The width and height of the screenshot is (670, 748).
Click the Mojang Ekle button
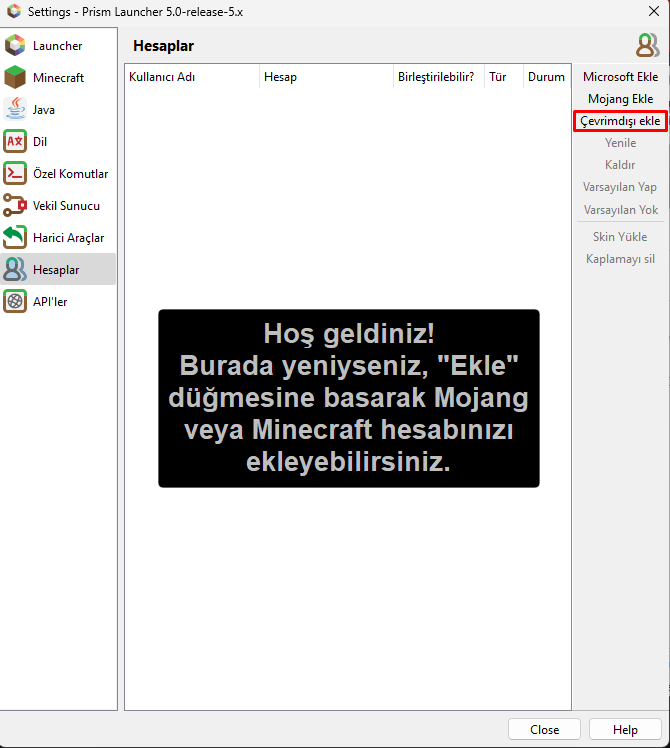point(620,99)
